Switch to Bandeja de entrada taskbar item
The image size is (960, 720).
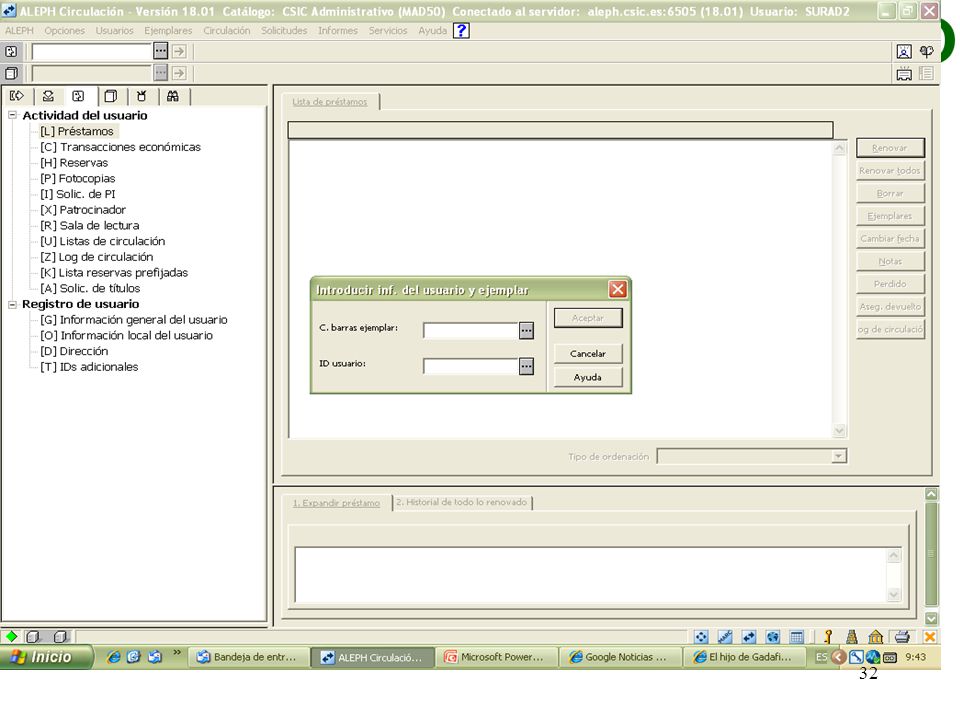249,657
